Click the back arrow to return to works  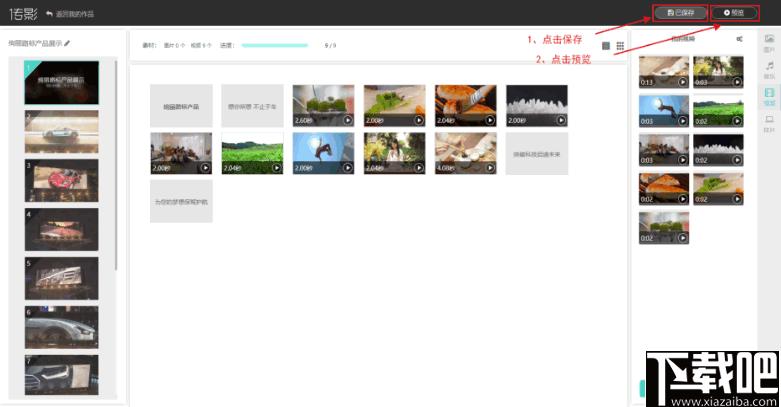pyautogui.click(x=49, y=14)
